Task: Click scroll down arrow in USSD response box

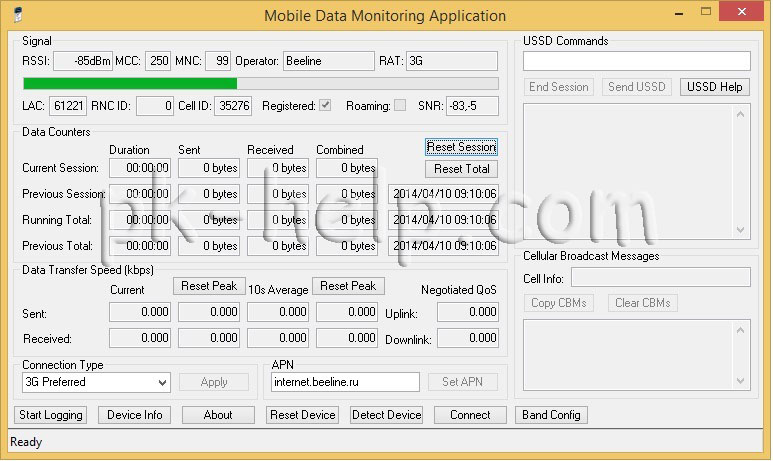Action: click(x=740, y=230)
